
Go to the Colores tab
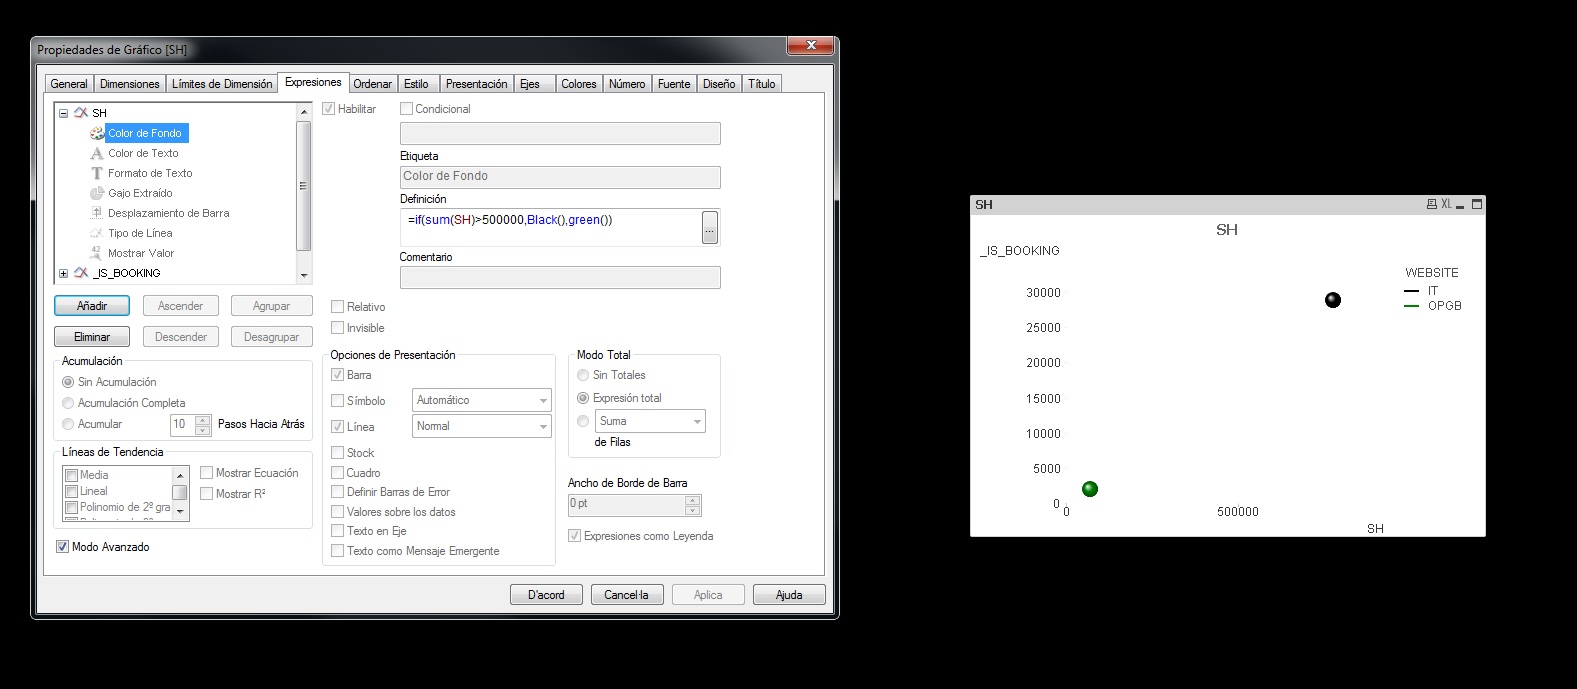coord(578,84)
